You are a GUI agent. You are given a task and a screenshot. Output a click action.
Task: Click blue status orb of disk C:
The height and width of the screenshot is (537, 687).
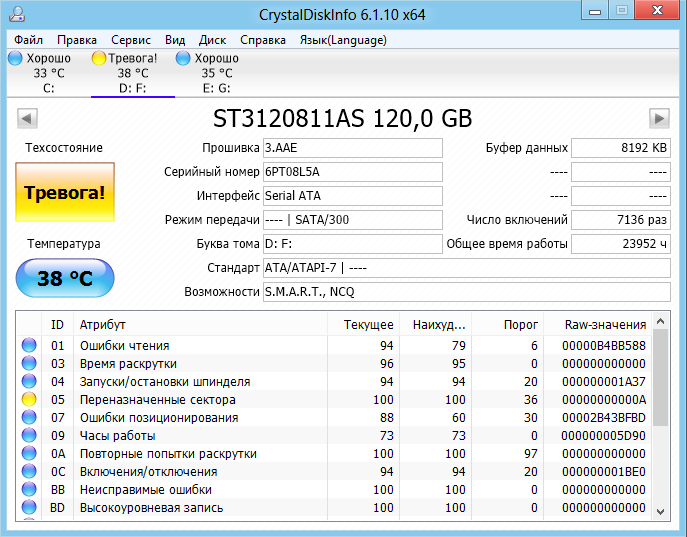(x=15, y=58)
